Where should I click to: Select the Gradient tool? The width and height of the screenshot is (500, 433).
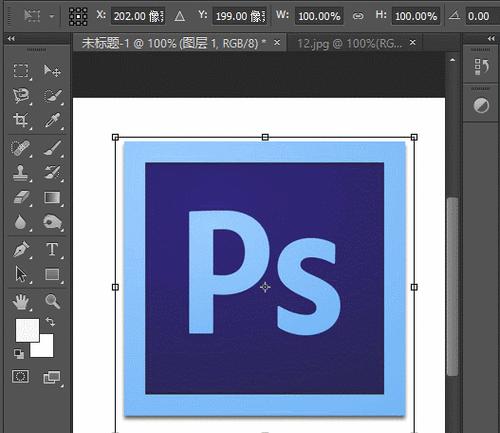(x=52, y=197)
